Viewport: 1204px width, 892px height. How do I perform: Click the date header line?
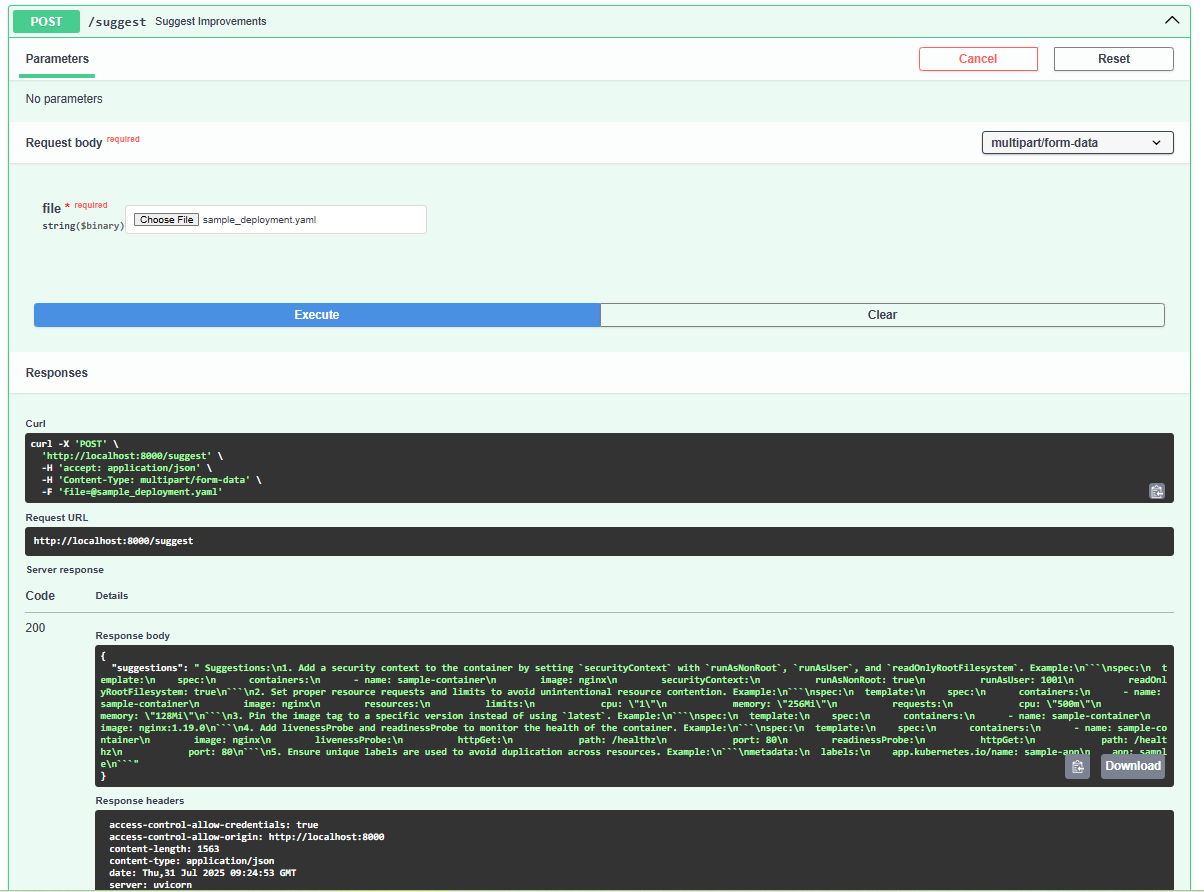(202, 873)
